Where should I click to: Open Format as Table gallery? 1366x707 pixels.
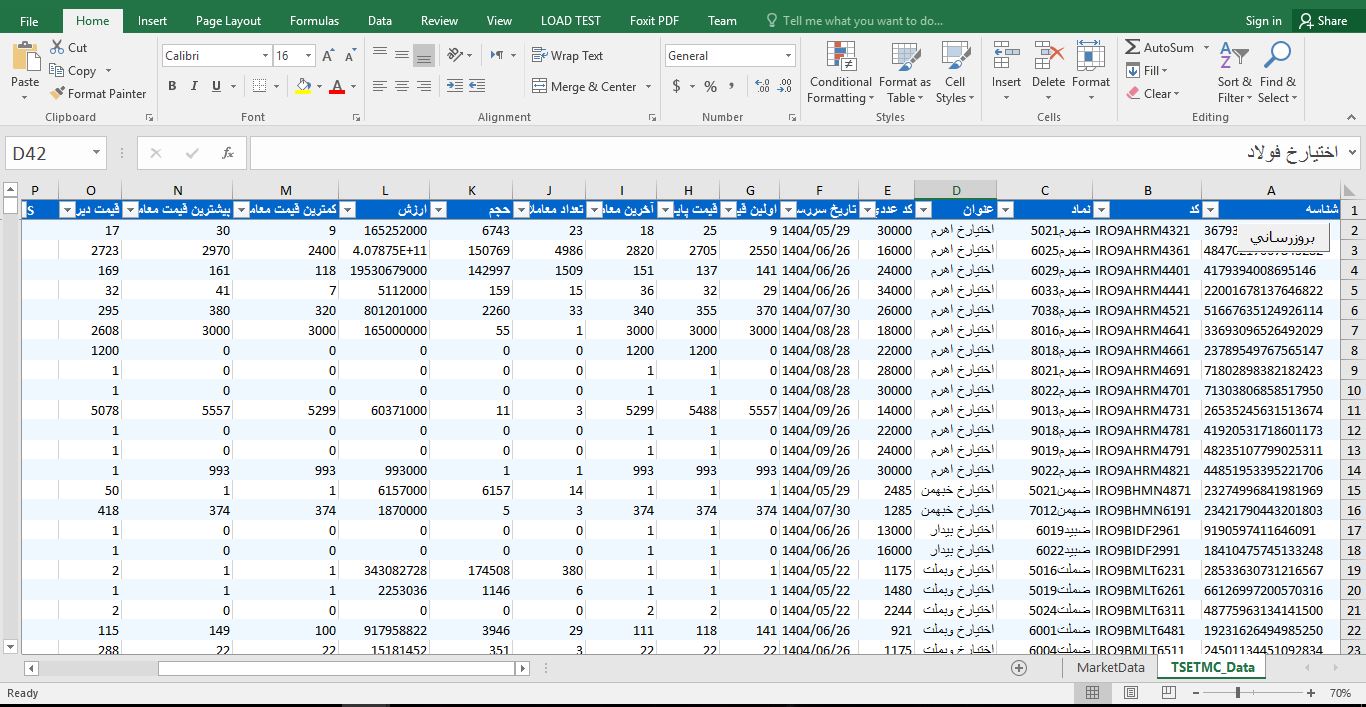(905, 72)
